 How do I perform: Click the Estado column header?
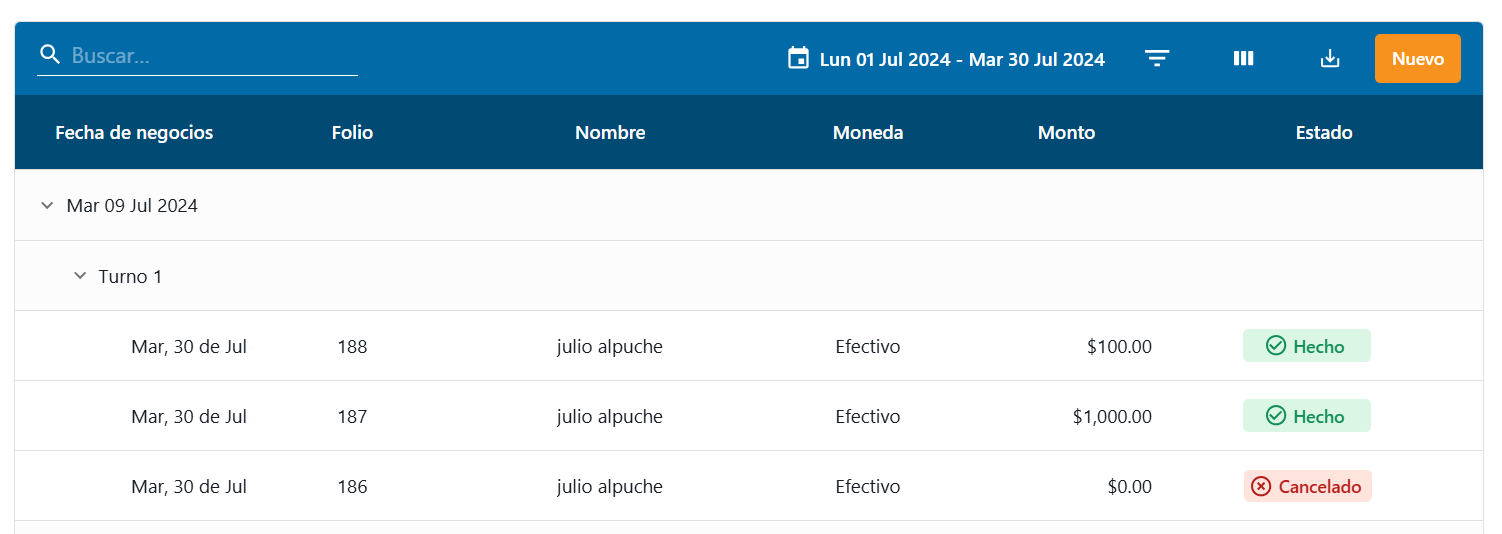click(x=1323, y=132)
